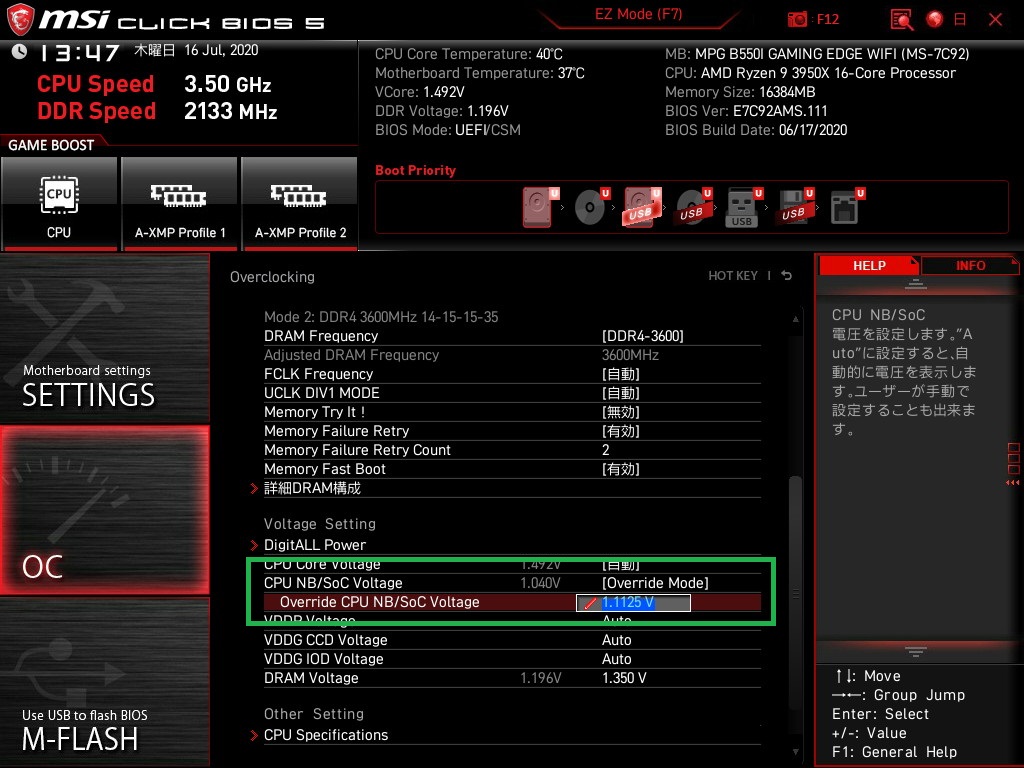Change the UCLK DIV1 MODE setting

click(x=620, y=392)
